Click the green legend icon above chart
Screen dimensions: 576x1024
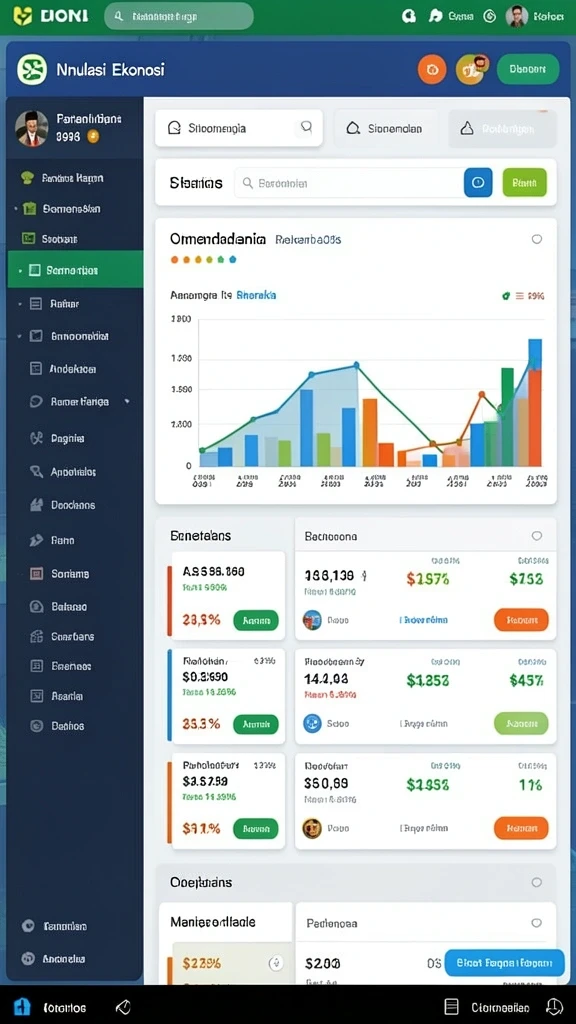click(505, 296)
